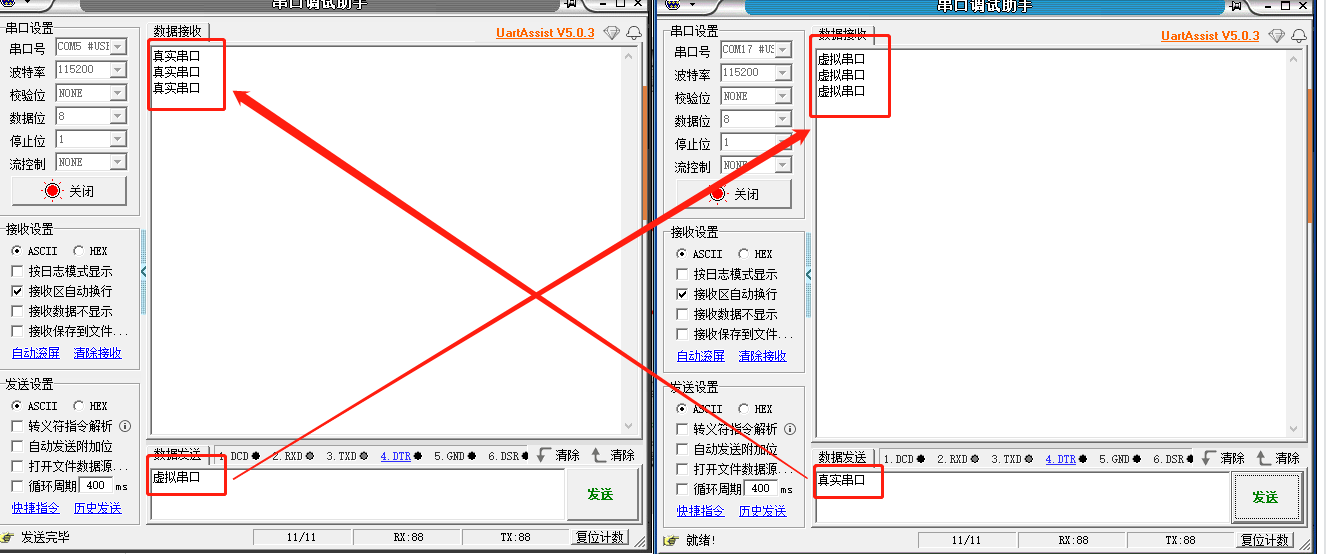This screenshot has width=1326, height=554.
Task: Toggle 循环周期 checkbox in the left window
Action: click(17, 486)
